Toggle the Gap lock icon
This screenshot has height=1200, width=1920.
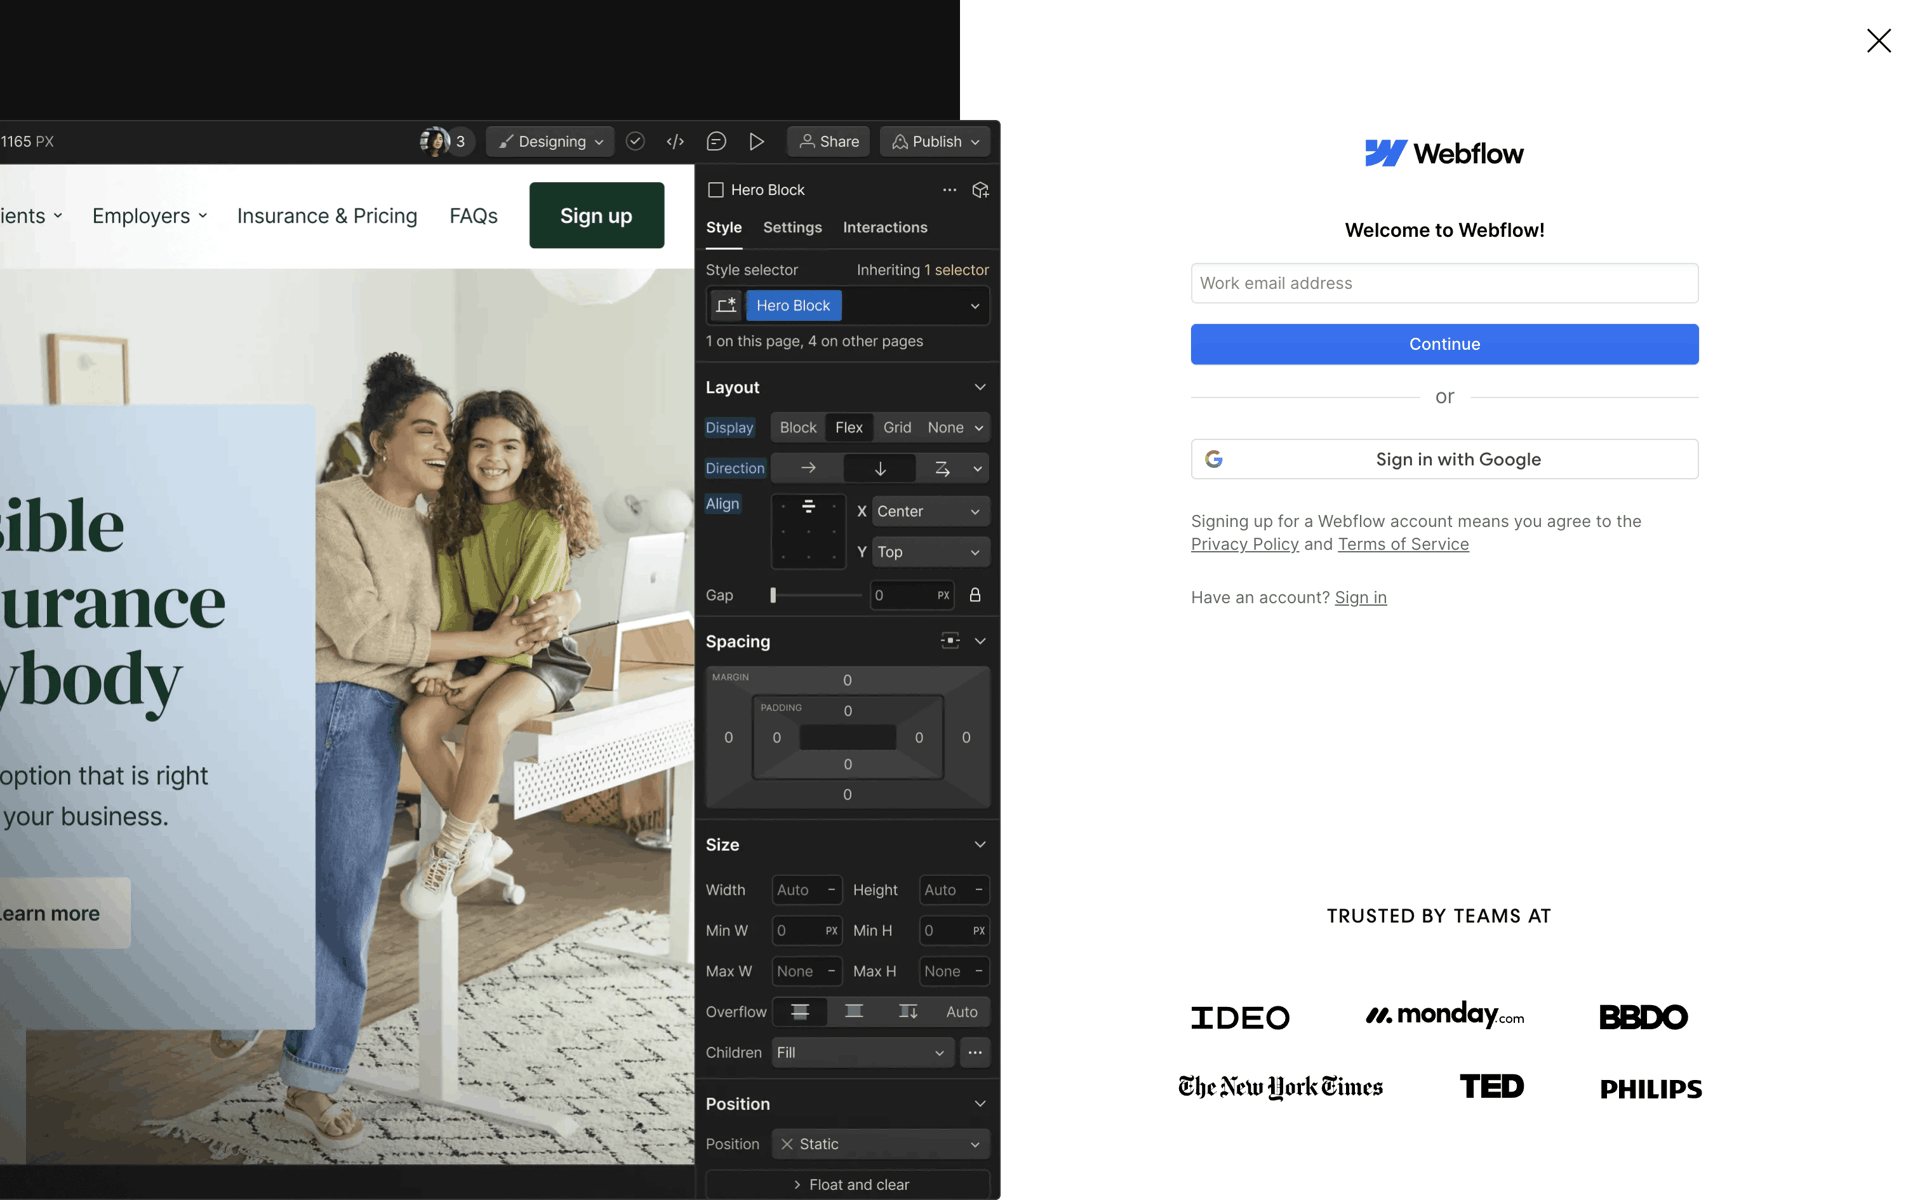[975, 595]
